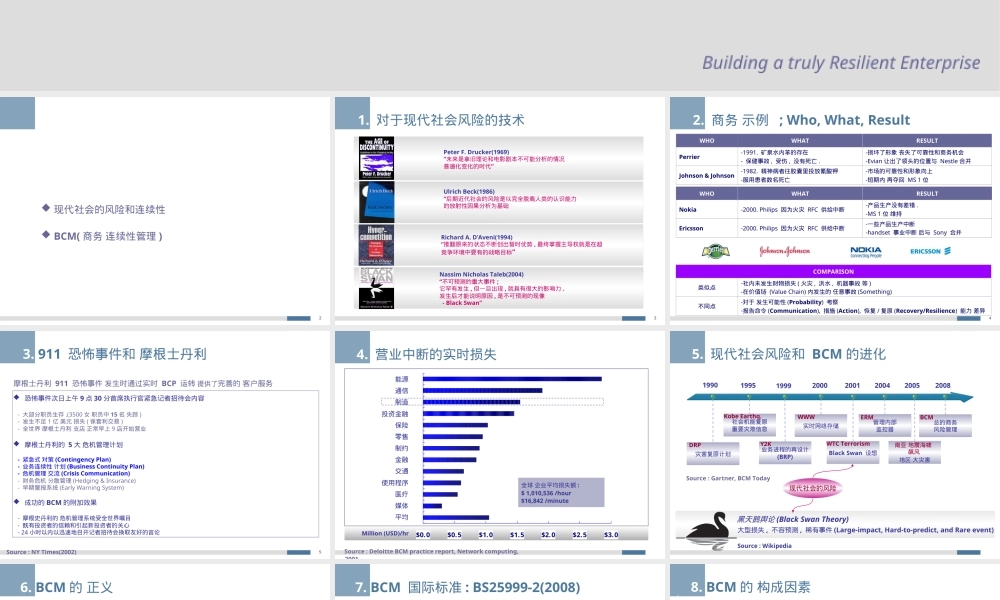Click the WWW timeline box
1000x600 pixels.
pos(820,424)
